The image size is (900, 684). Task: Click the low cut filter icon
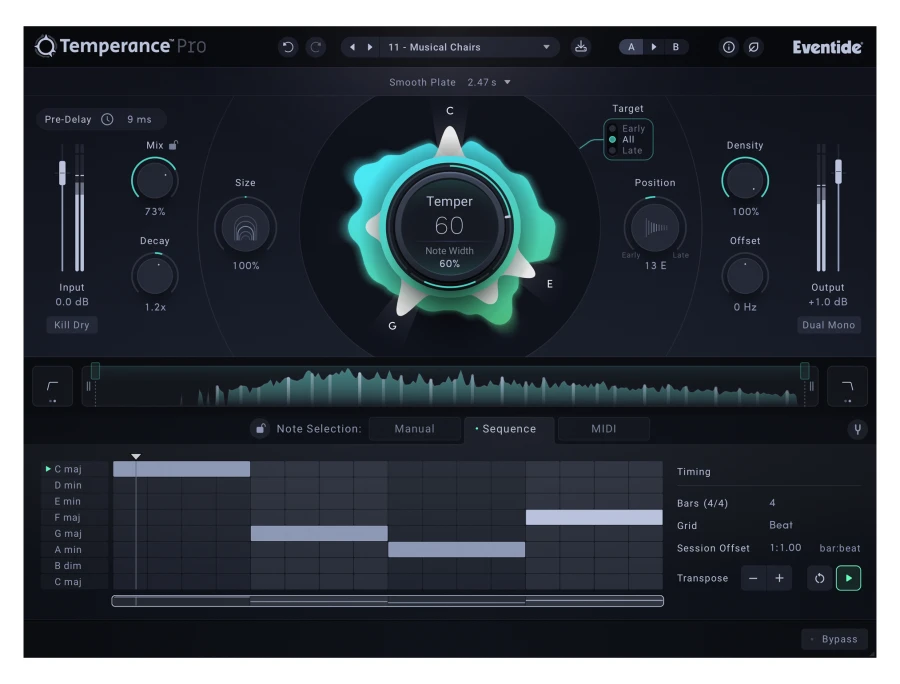click(x=53, y=386)
